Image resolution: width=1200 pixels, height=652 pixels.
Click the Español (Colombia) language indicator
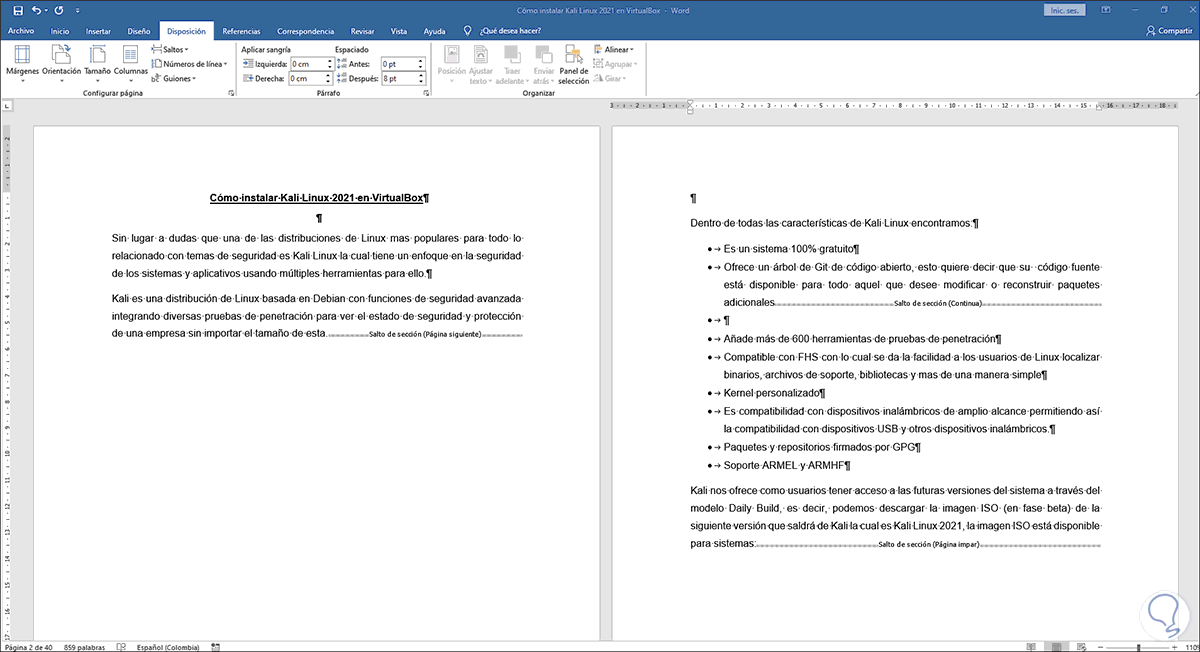(x=168, y=646)
